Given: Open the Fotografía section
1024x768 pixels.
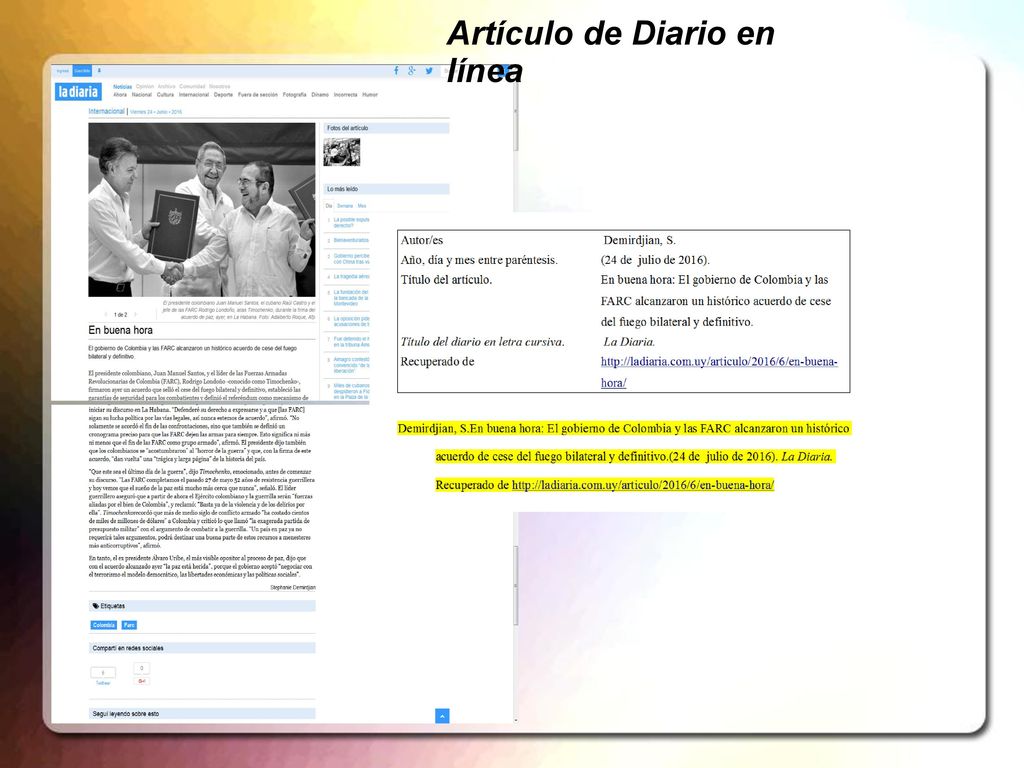Looking at the screenshot, I should (295, 95).
